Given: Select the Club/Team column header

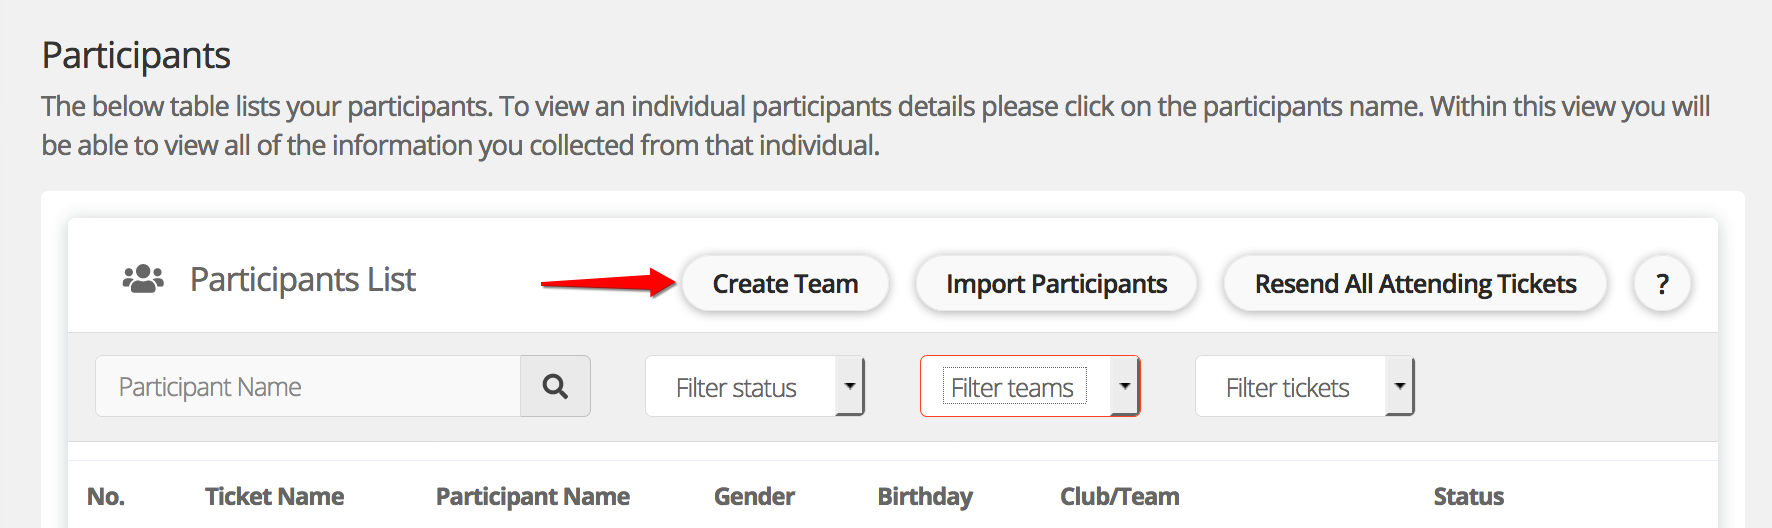Looking at the screenshot, I should [1119, 496].
